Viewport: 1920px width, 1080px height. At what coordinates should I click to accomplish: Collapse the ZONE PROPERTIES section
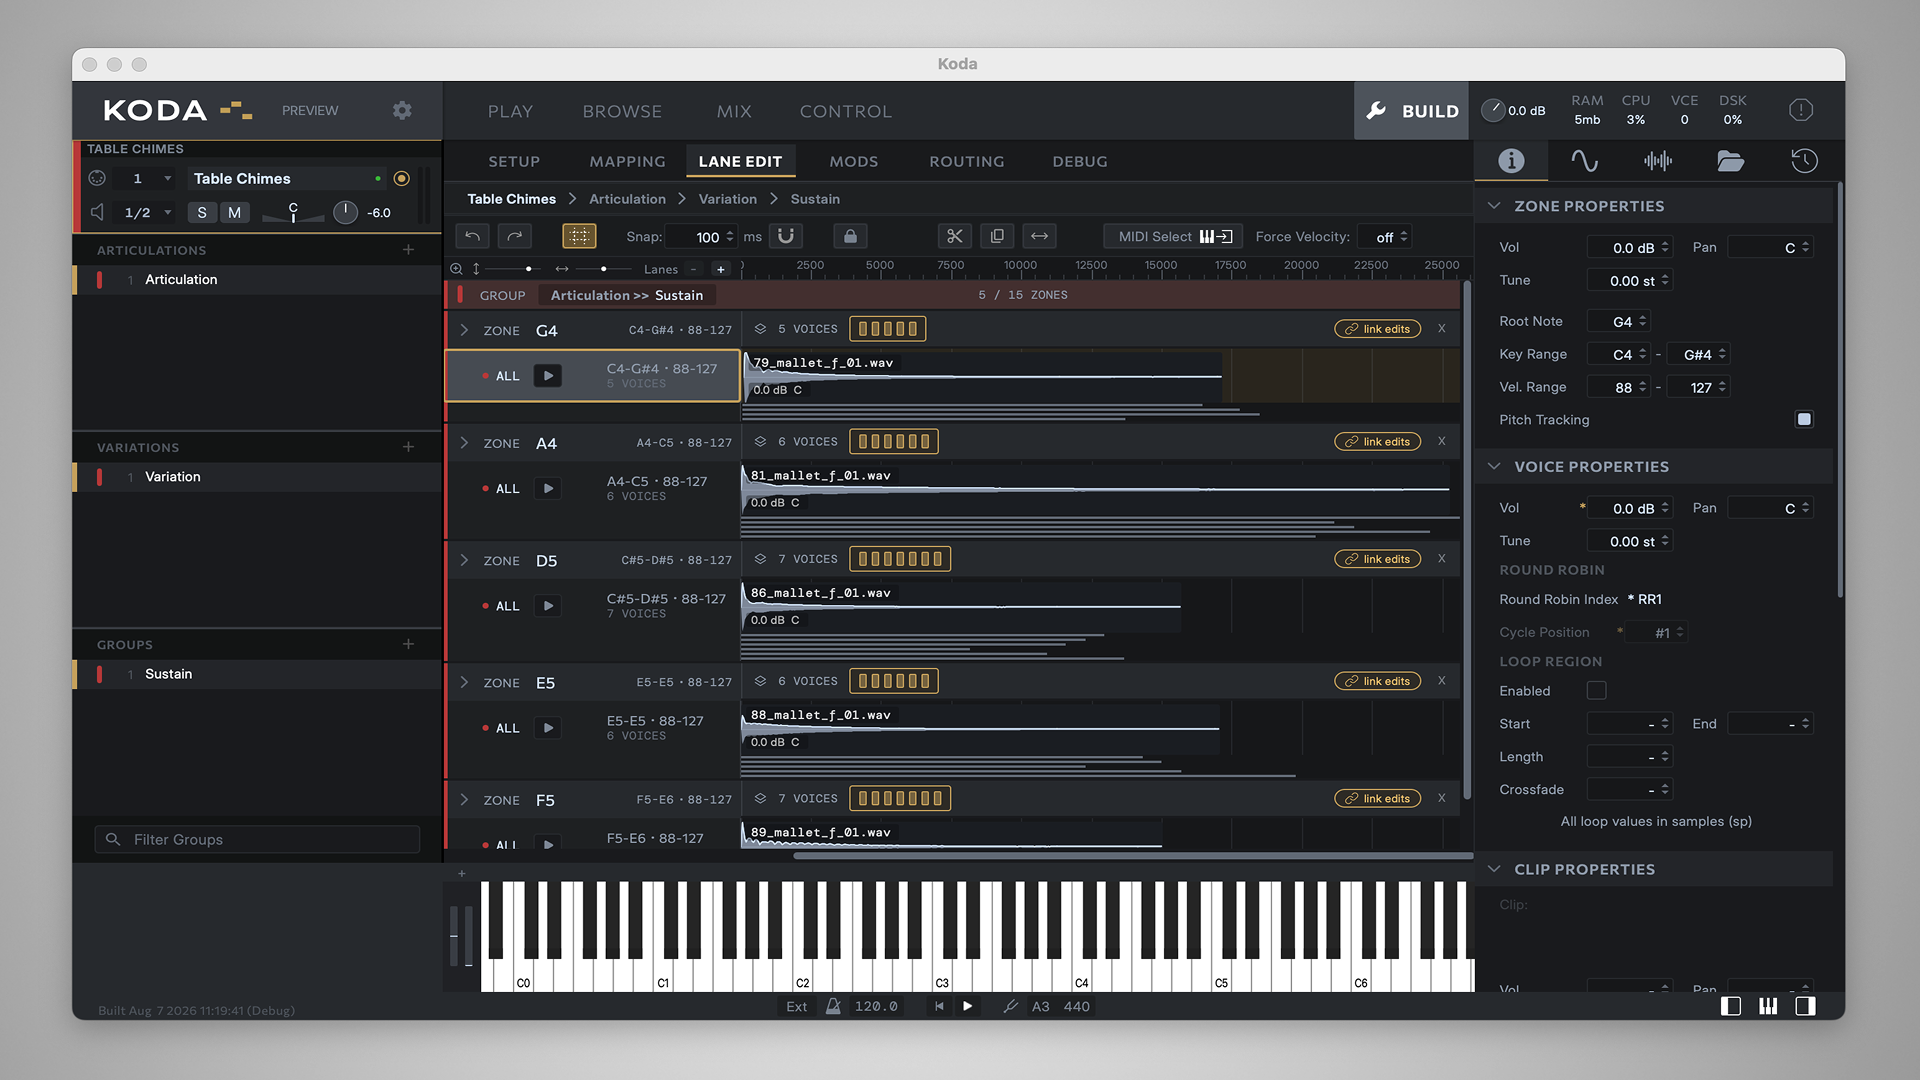[1494, 205]
